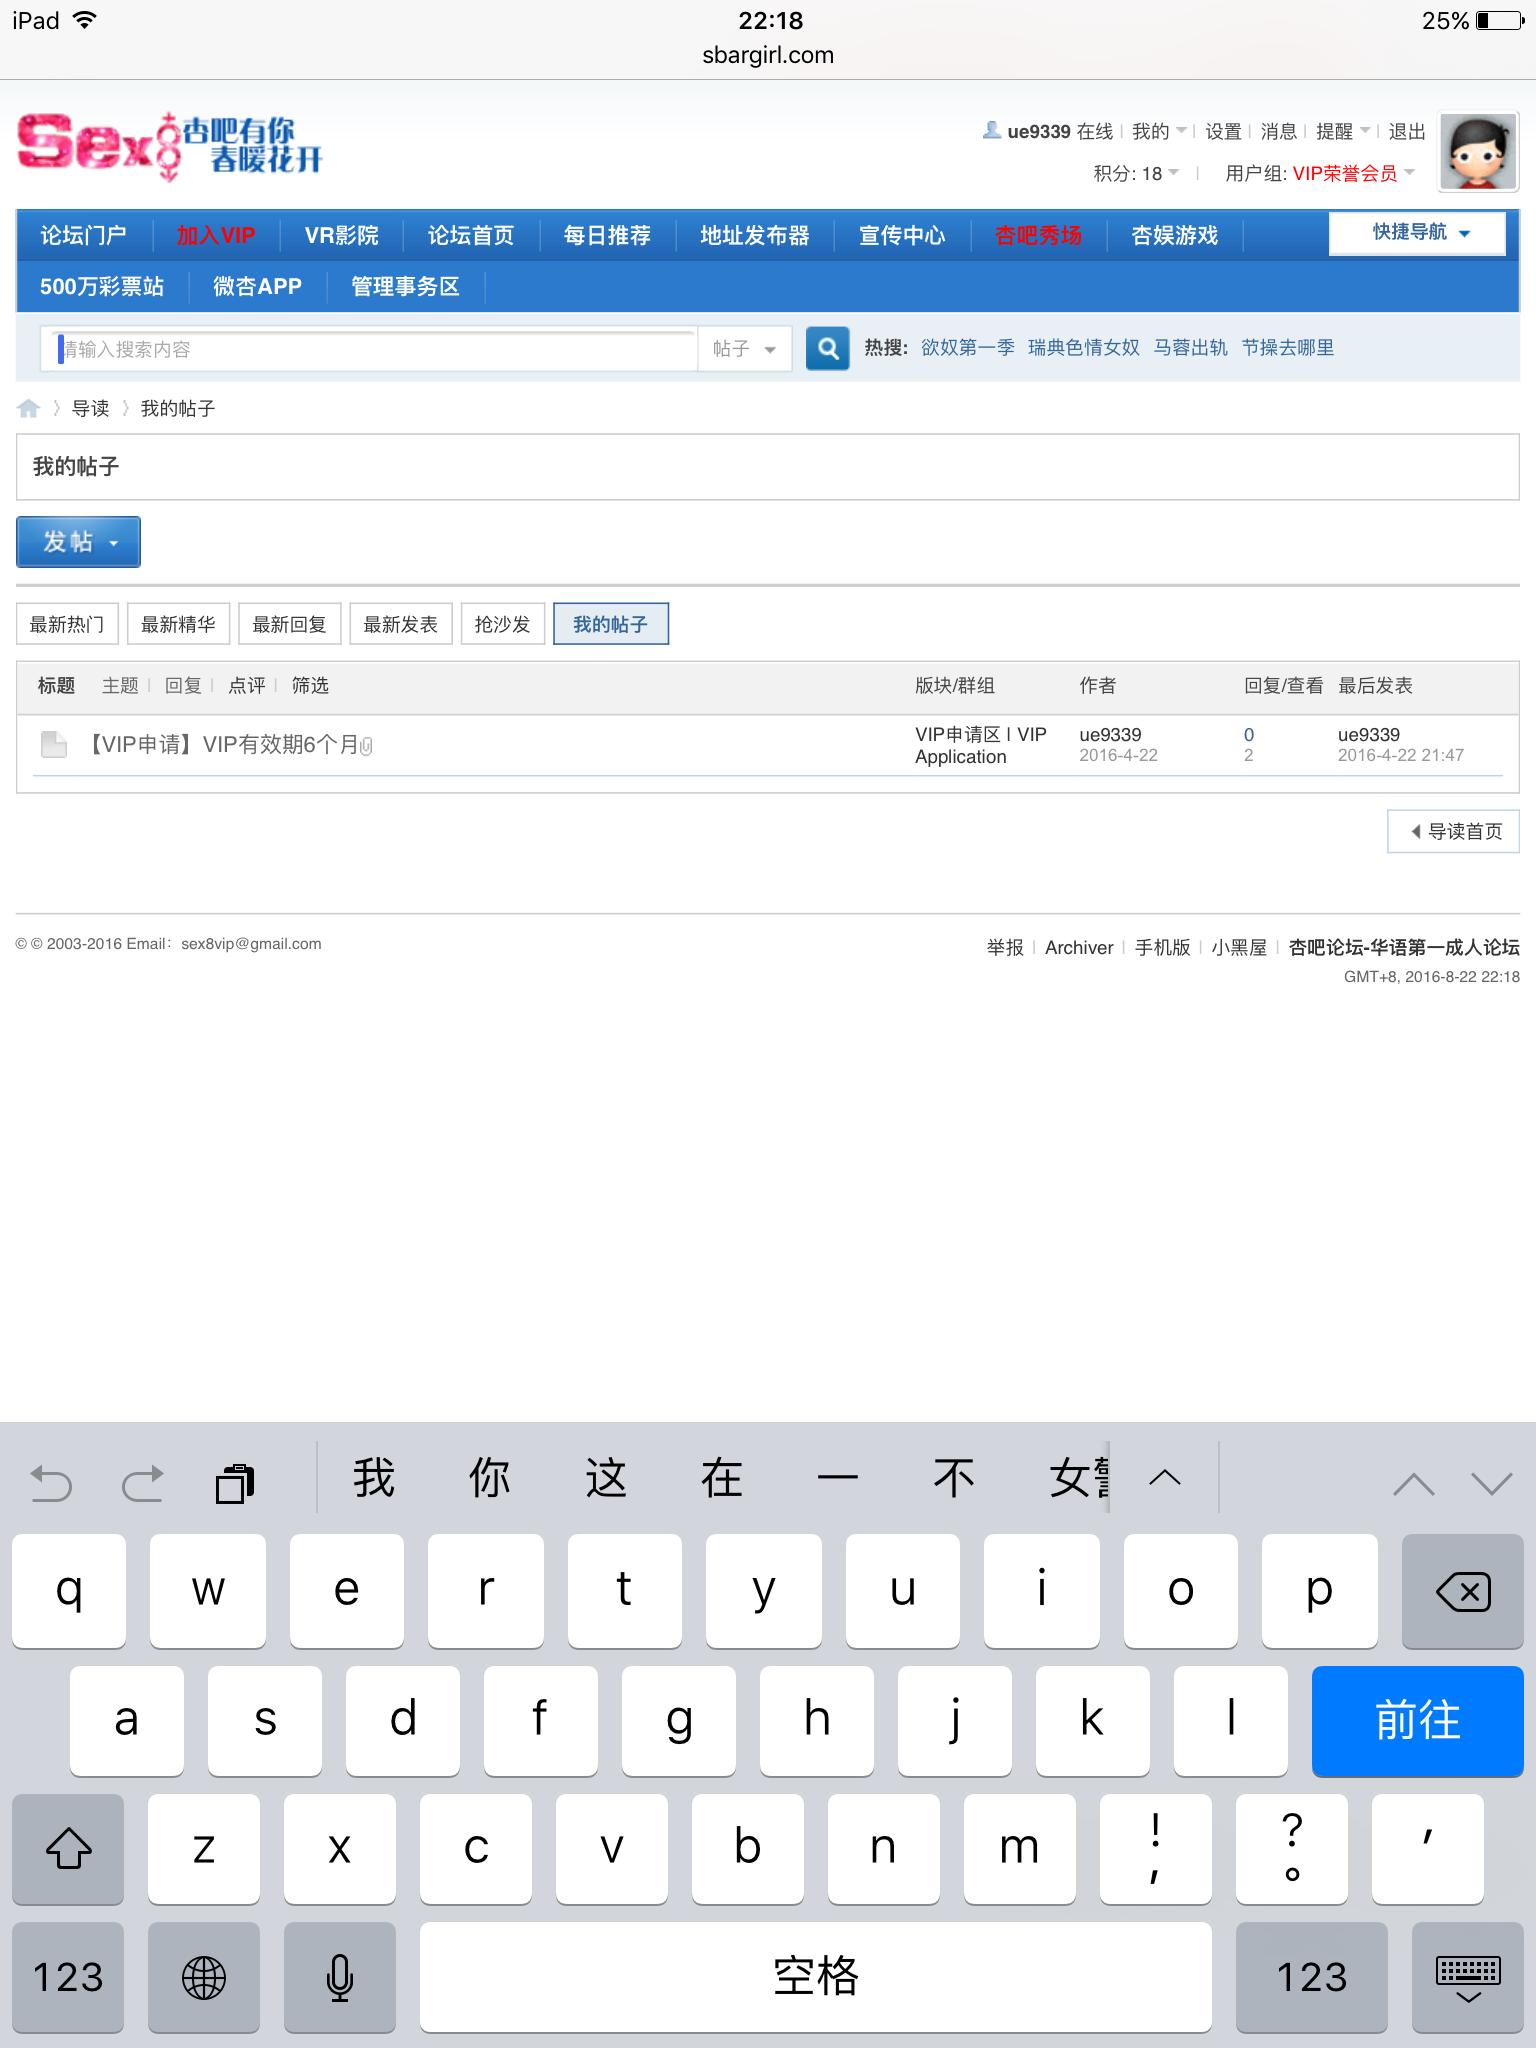Image resolution: width=1536 pixels, height=2048 pixels.
Task: Tap the user avatar picture
Action: [x=1478, y=151]
